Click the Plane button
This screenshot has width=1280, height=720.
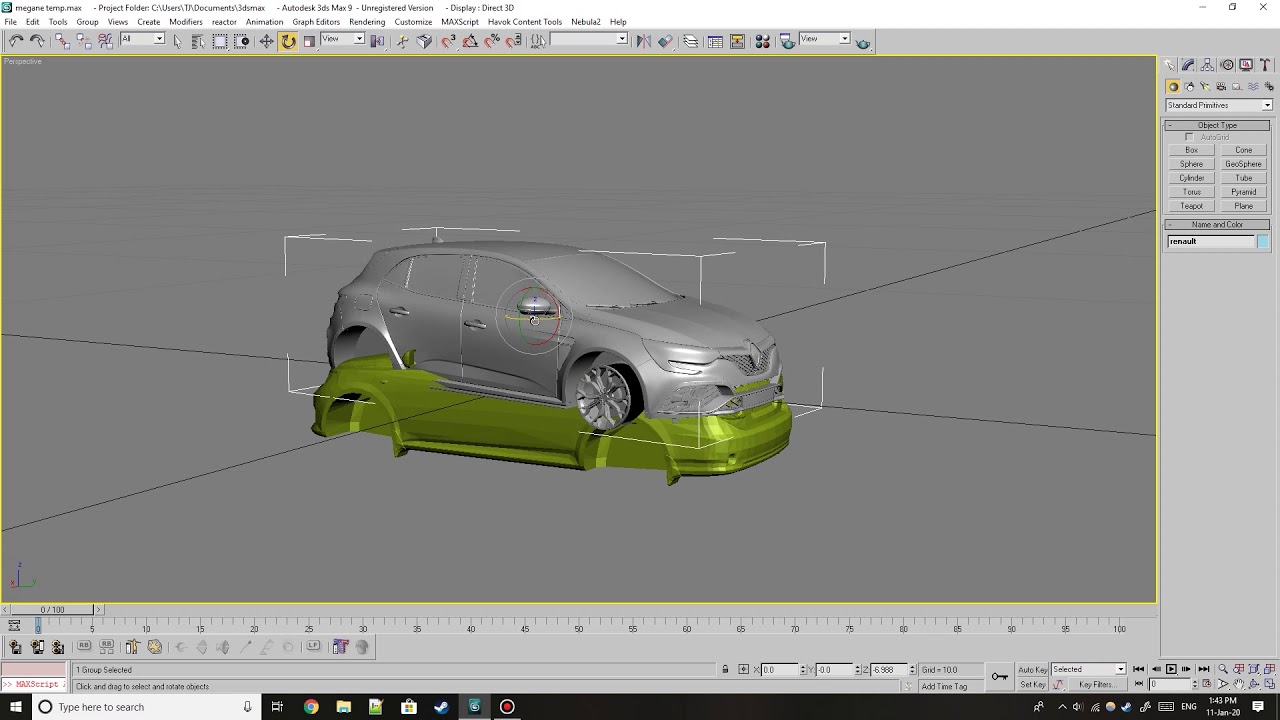1244,206
